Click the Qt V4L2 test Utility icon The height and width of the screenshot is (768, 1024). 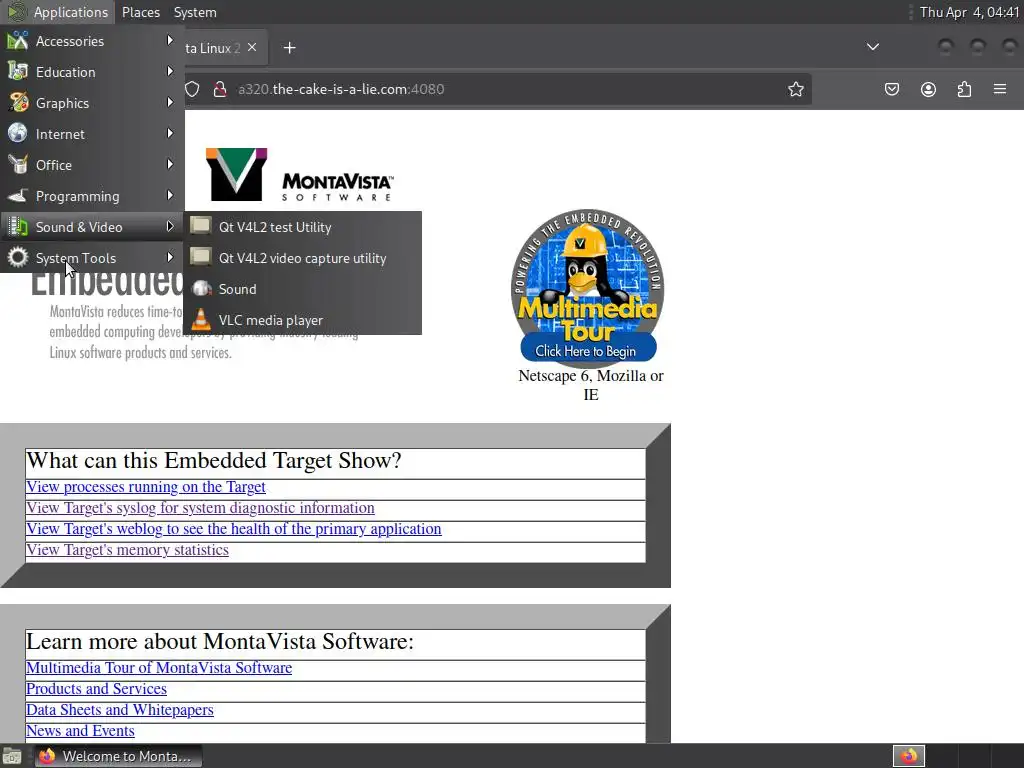coord(200,226)
